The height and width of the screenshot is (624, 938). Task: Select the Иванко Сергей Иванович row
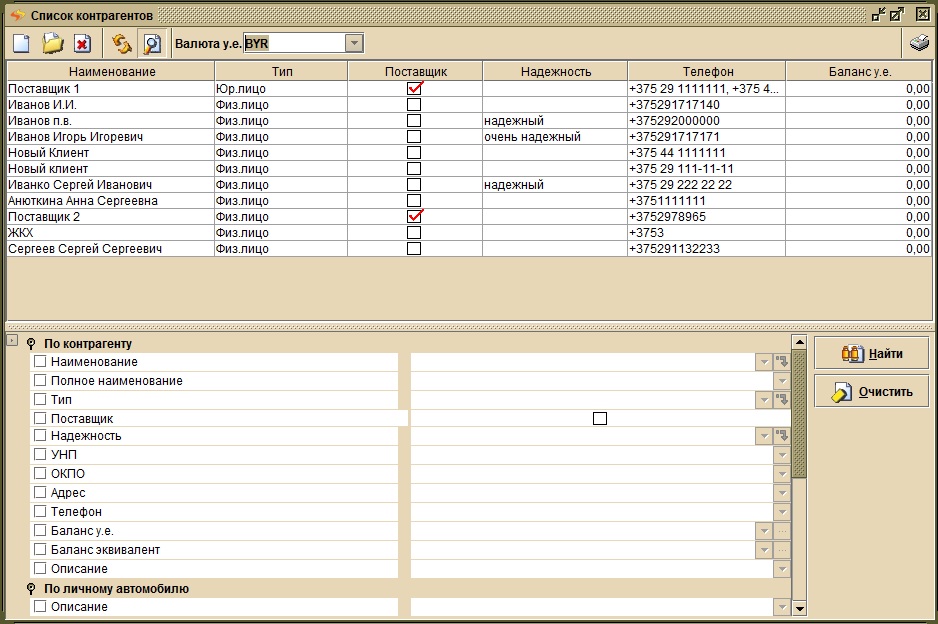(x=470, y=185)
